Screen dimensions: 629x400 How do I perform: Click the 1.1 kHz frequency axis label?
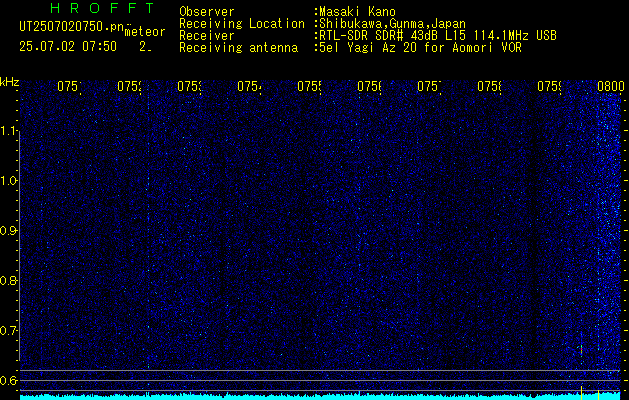click(10, 131)
